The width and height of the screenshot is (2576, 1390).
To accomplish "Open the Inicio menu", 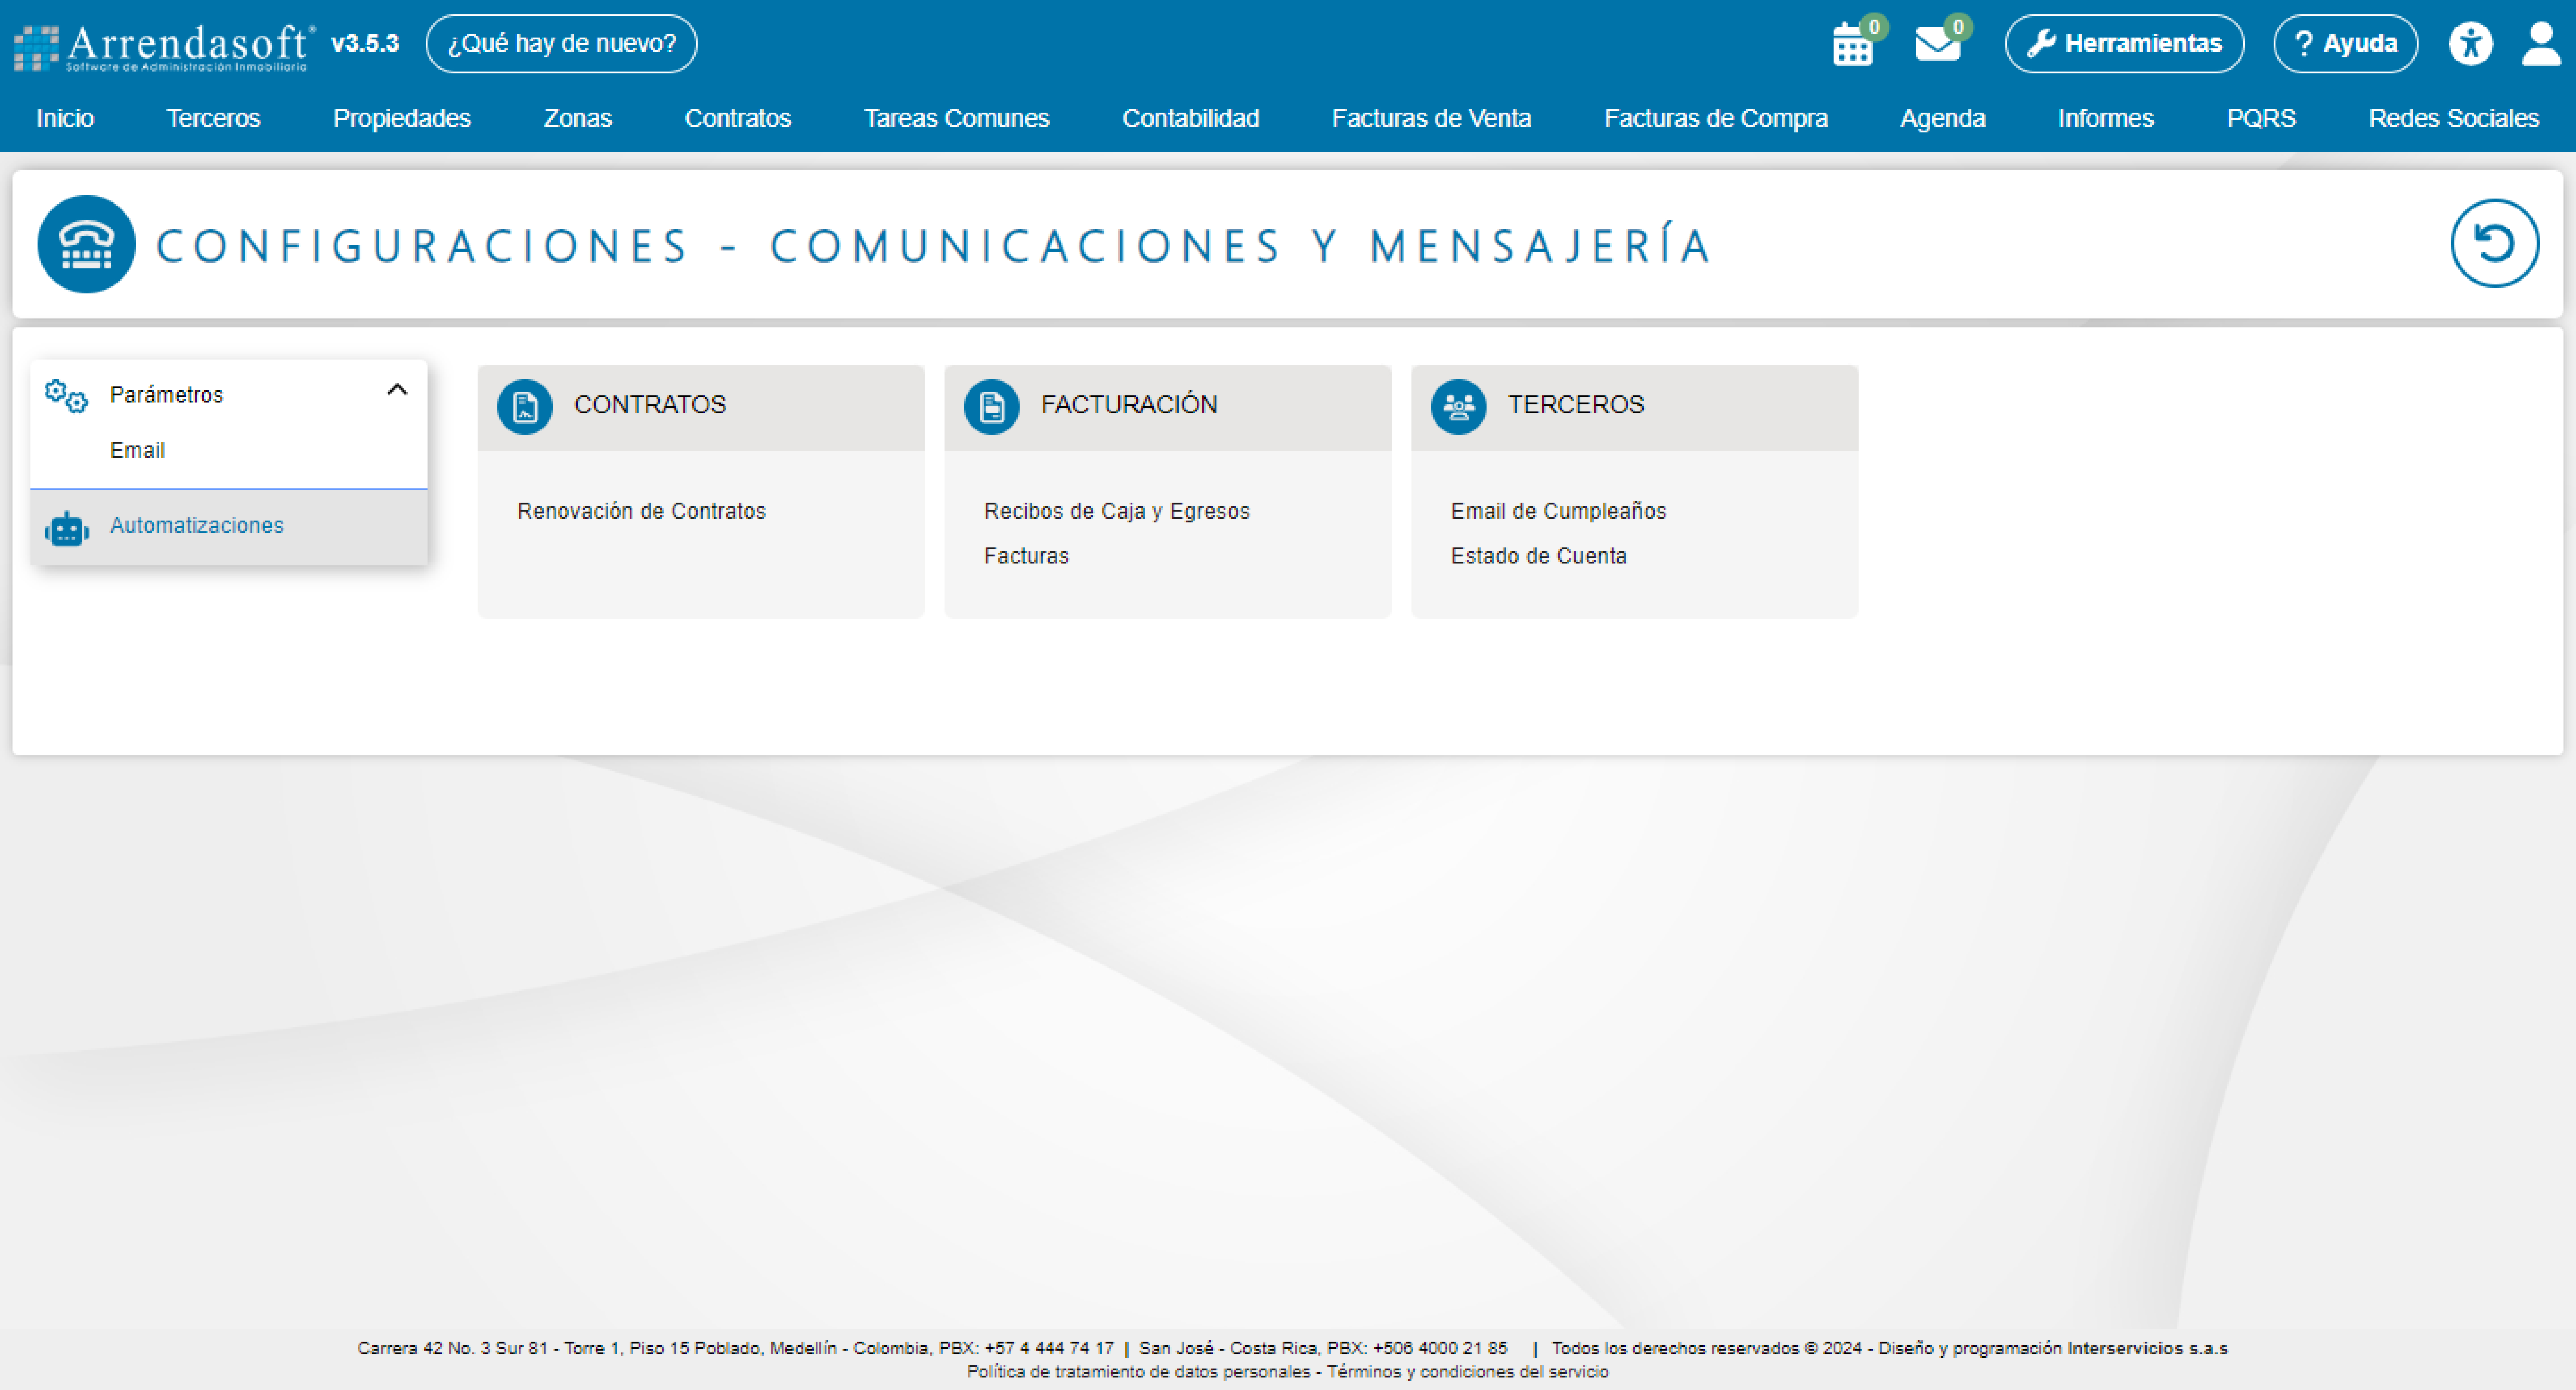I will pos(65,118).
